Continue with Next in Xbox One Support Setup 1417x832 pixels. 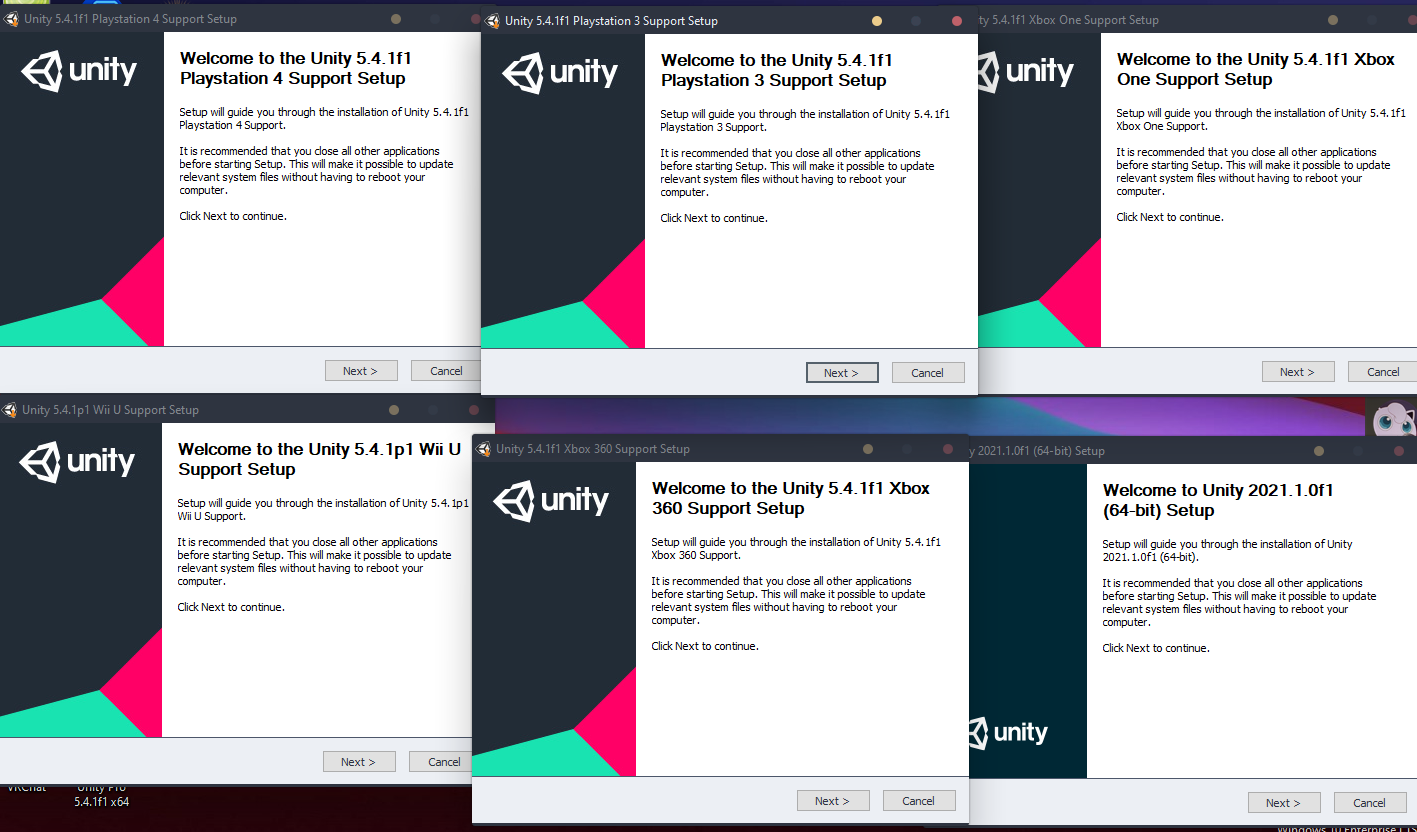click(1298, 372)
